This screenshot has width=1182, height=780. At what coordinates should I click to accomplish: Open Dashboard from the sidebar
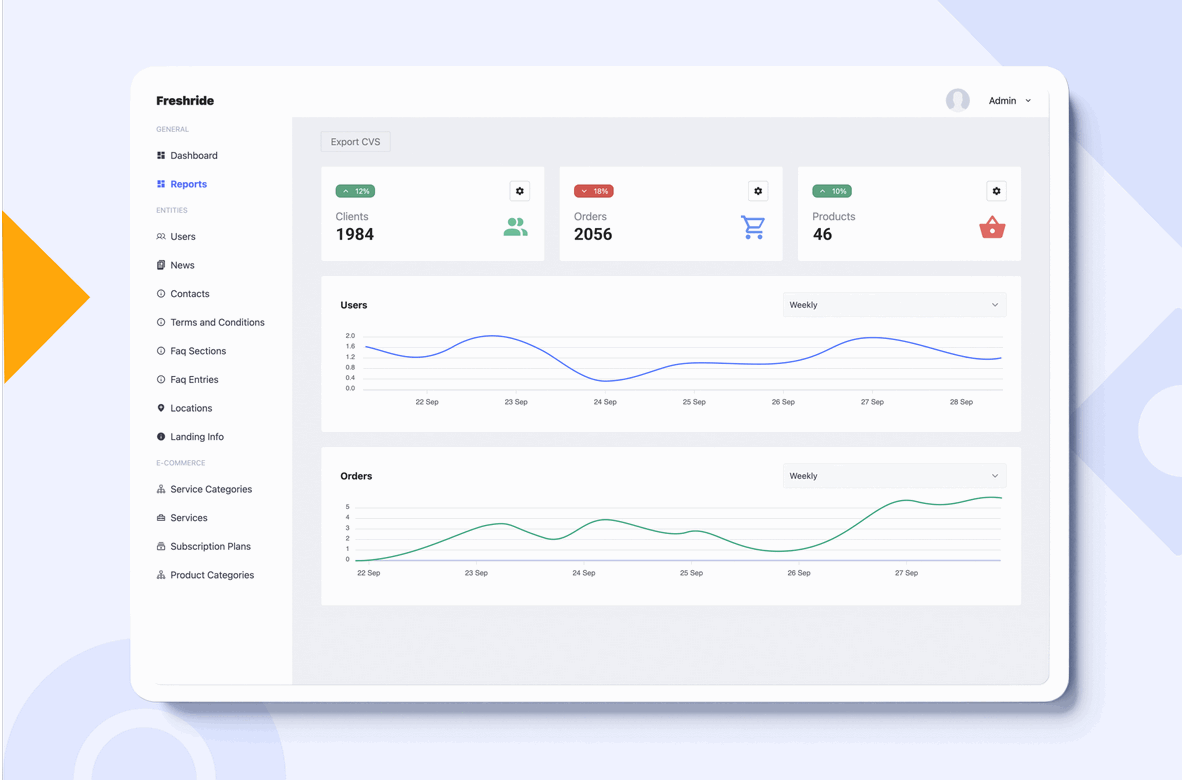click(x=193, y=156)
